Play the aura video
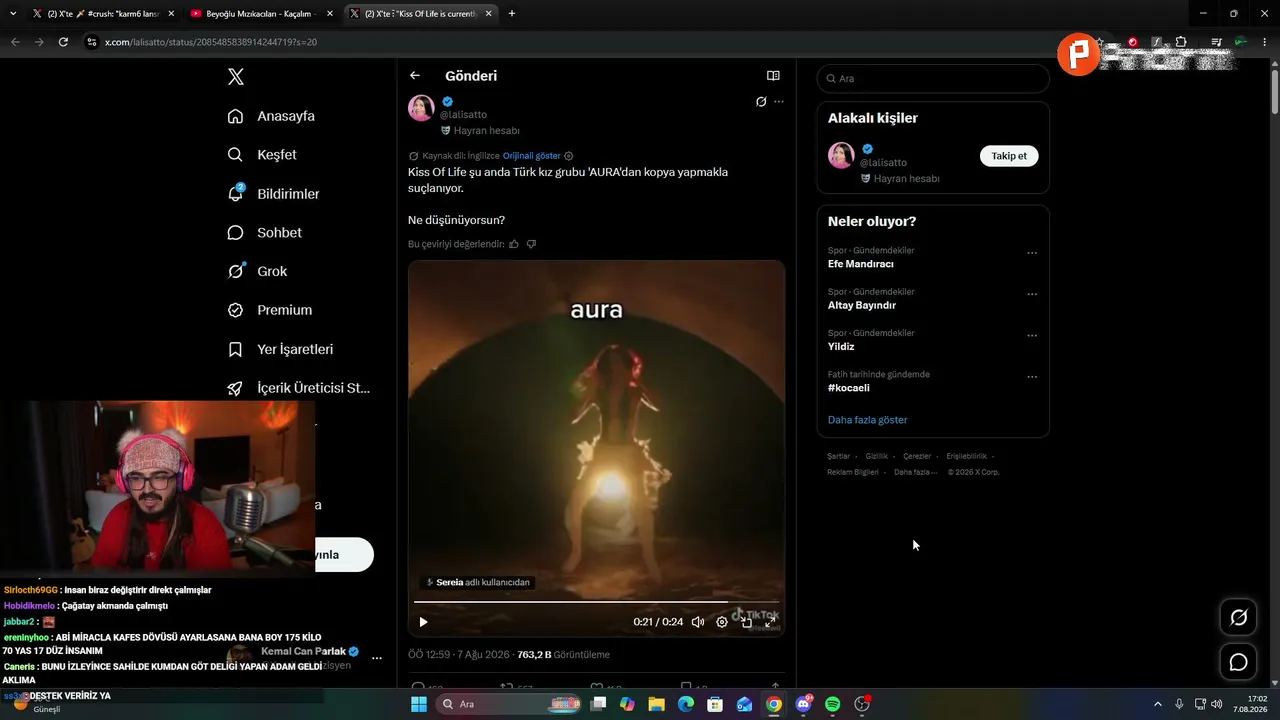Screen dimensions: 1280x720 point(423,622)
